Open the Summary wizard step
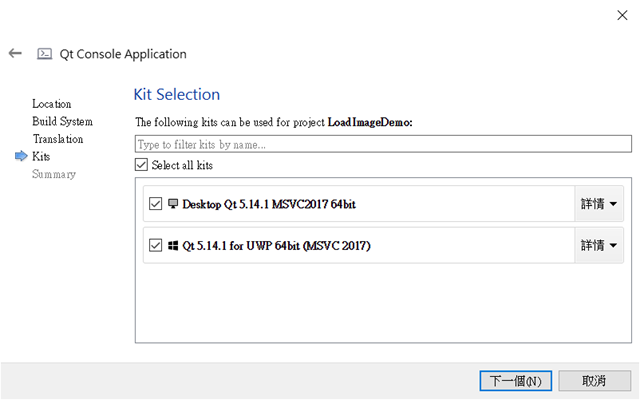 tap(54, 174)
